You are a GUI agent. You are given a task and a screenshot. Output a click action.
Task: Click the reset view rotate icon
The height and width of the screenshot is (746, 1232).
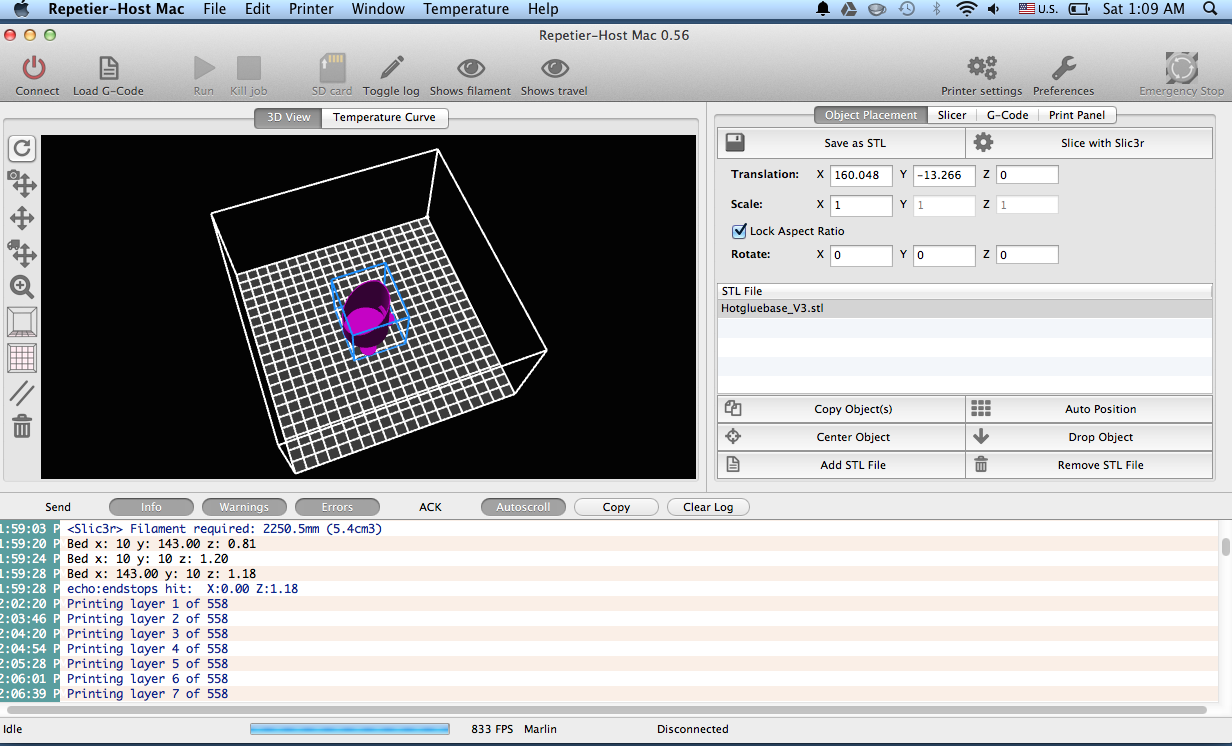[x=22, y=149]
